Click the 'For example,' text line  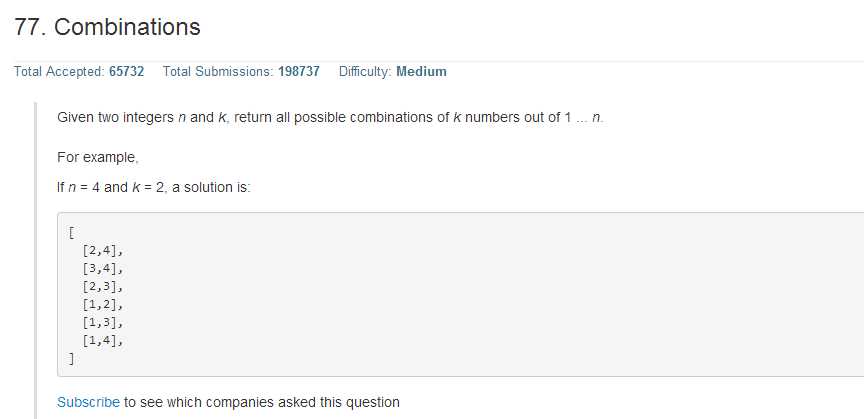[98, 158]
